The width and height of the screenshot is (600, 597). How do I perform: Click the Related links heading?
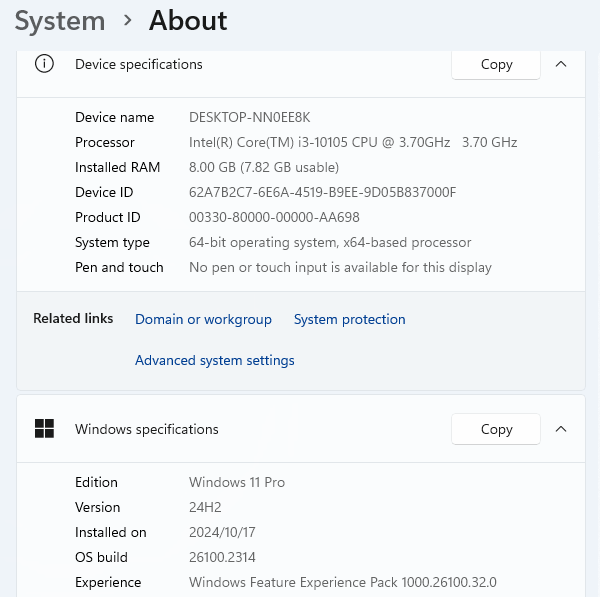tap(73, 318)
